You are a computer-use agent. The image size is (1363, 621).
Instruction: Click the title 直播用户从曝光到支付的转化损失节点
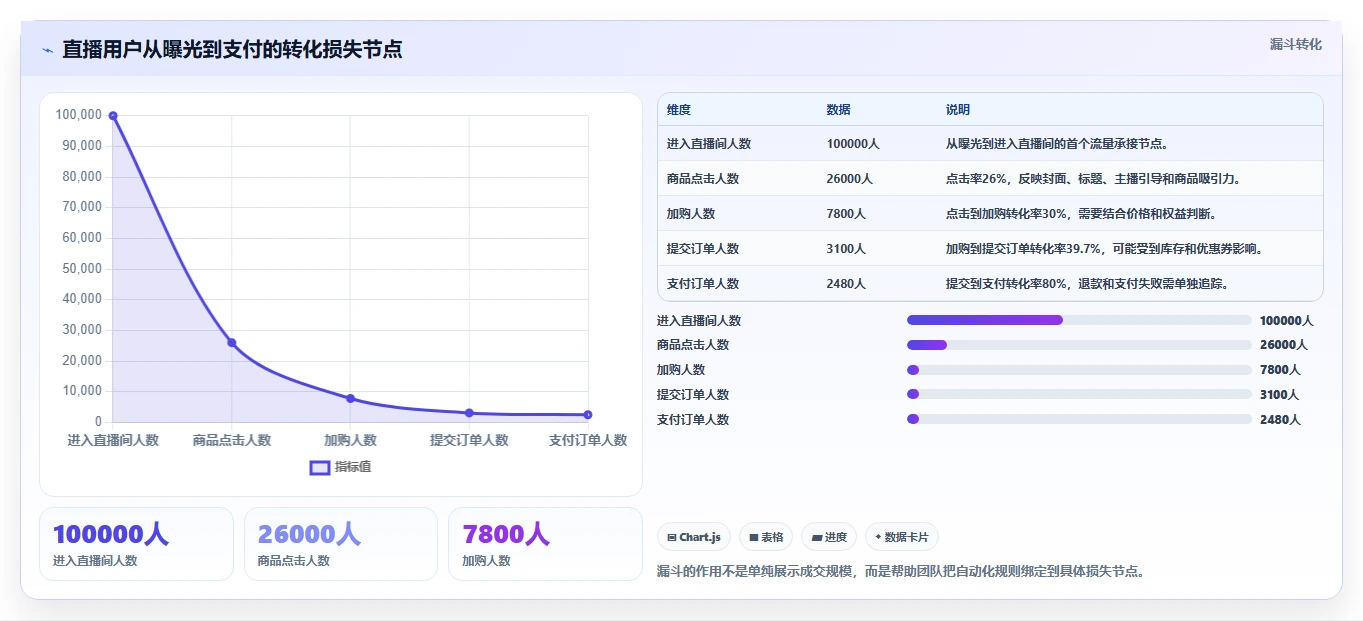pos(232,49)
